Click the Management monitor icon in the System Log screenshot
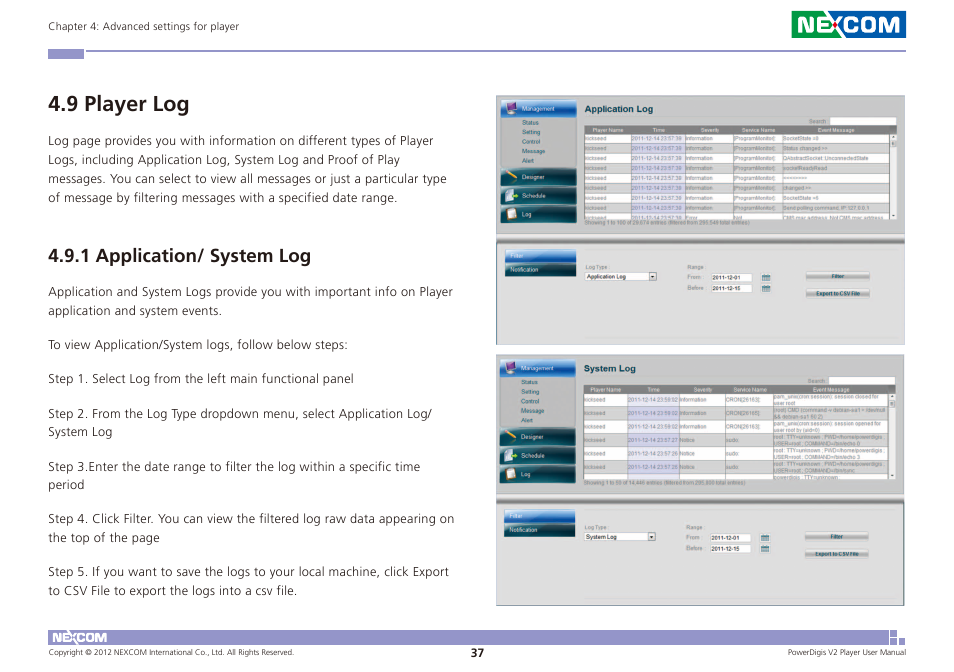Viewport: 954px width, 672px height. coord(510,367)
